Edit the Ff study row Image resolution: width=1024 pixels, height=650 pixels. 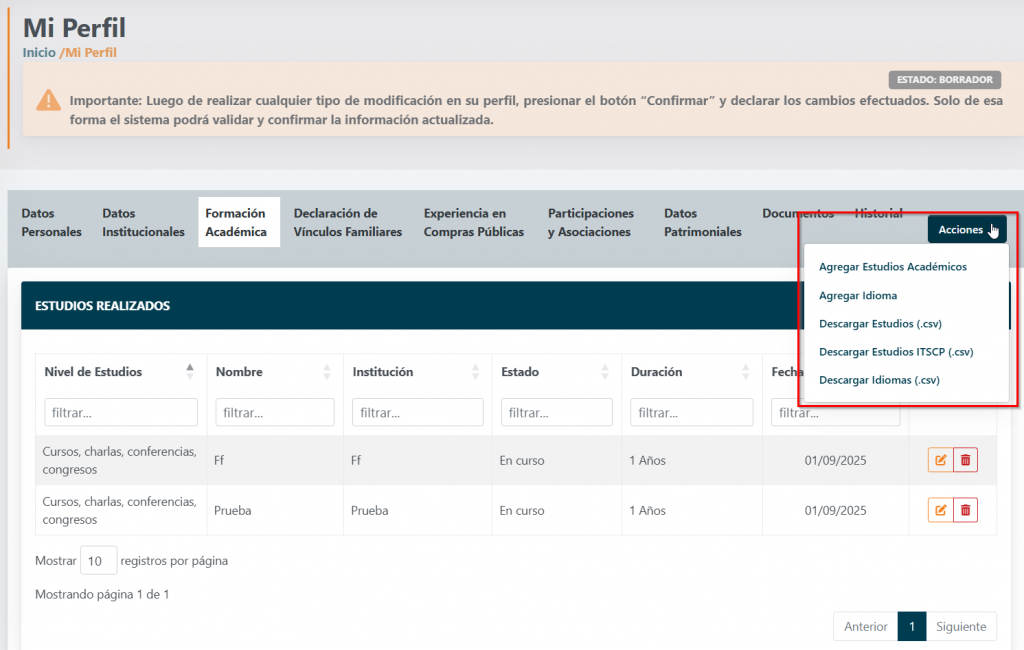[x=940, y=460]
